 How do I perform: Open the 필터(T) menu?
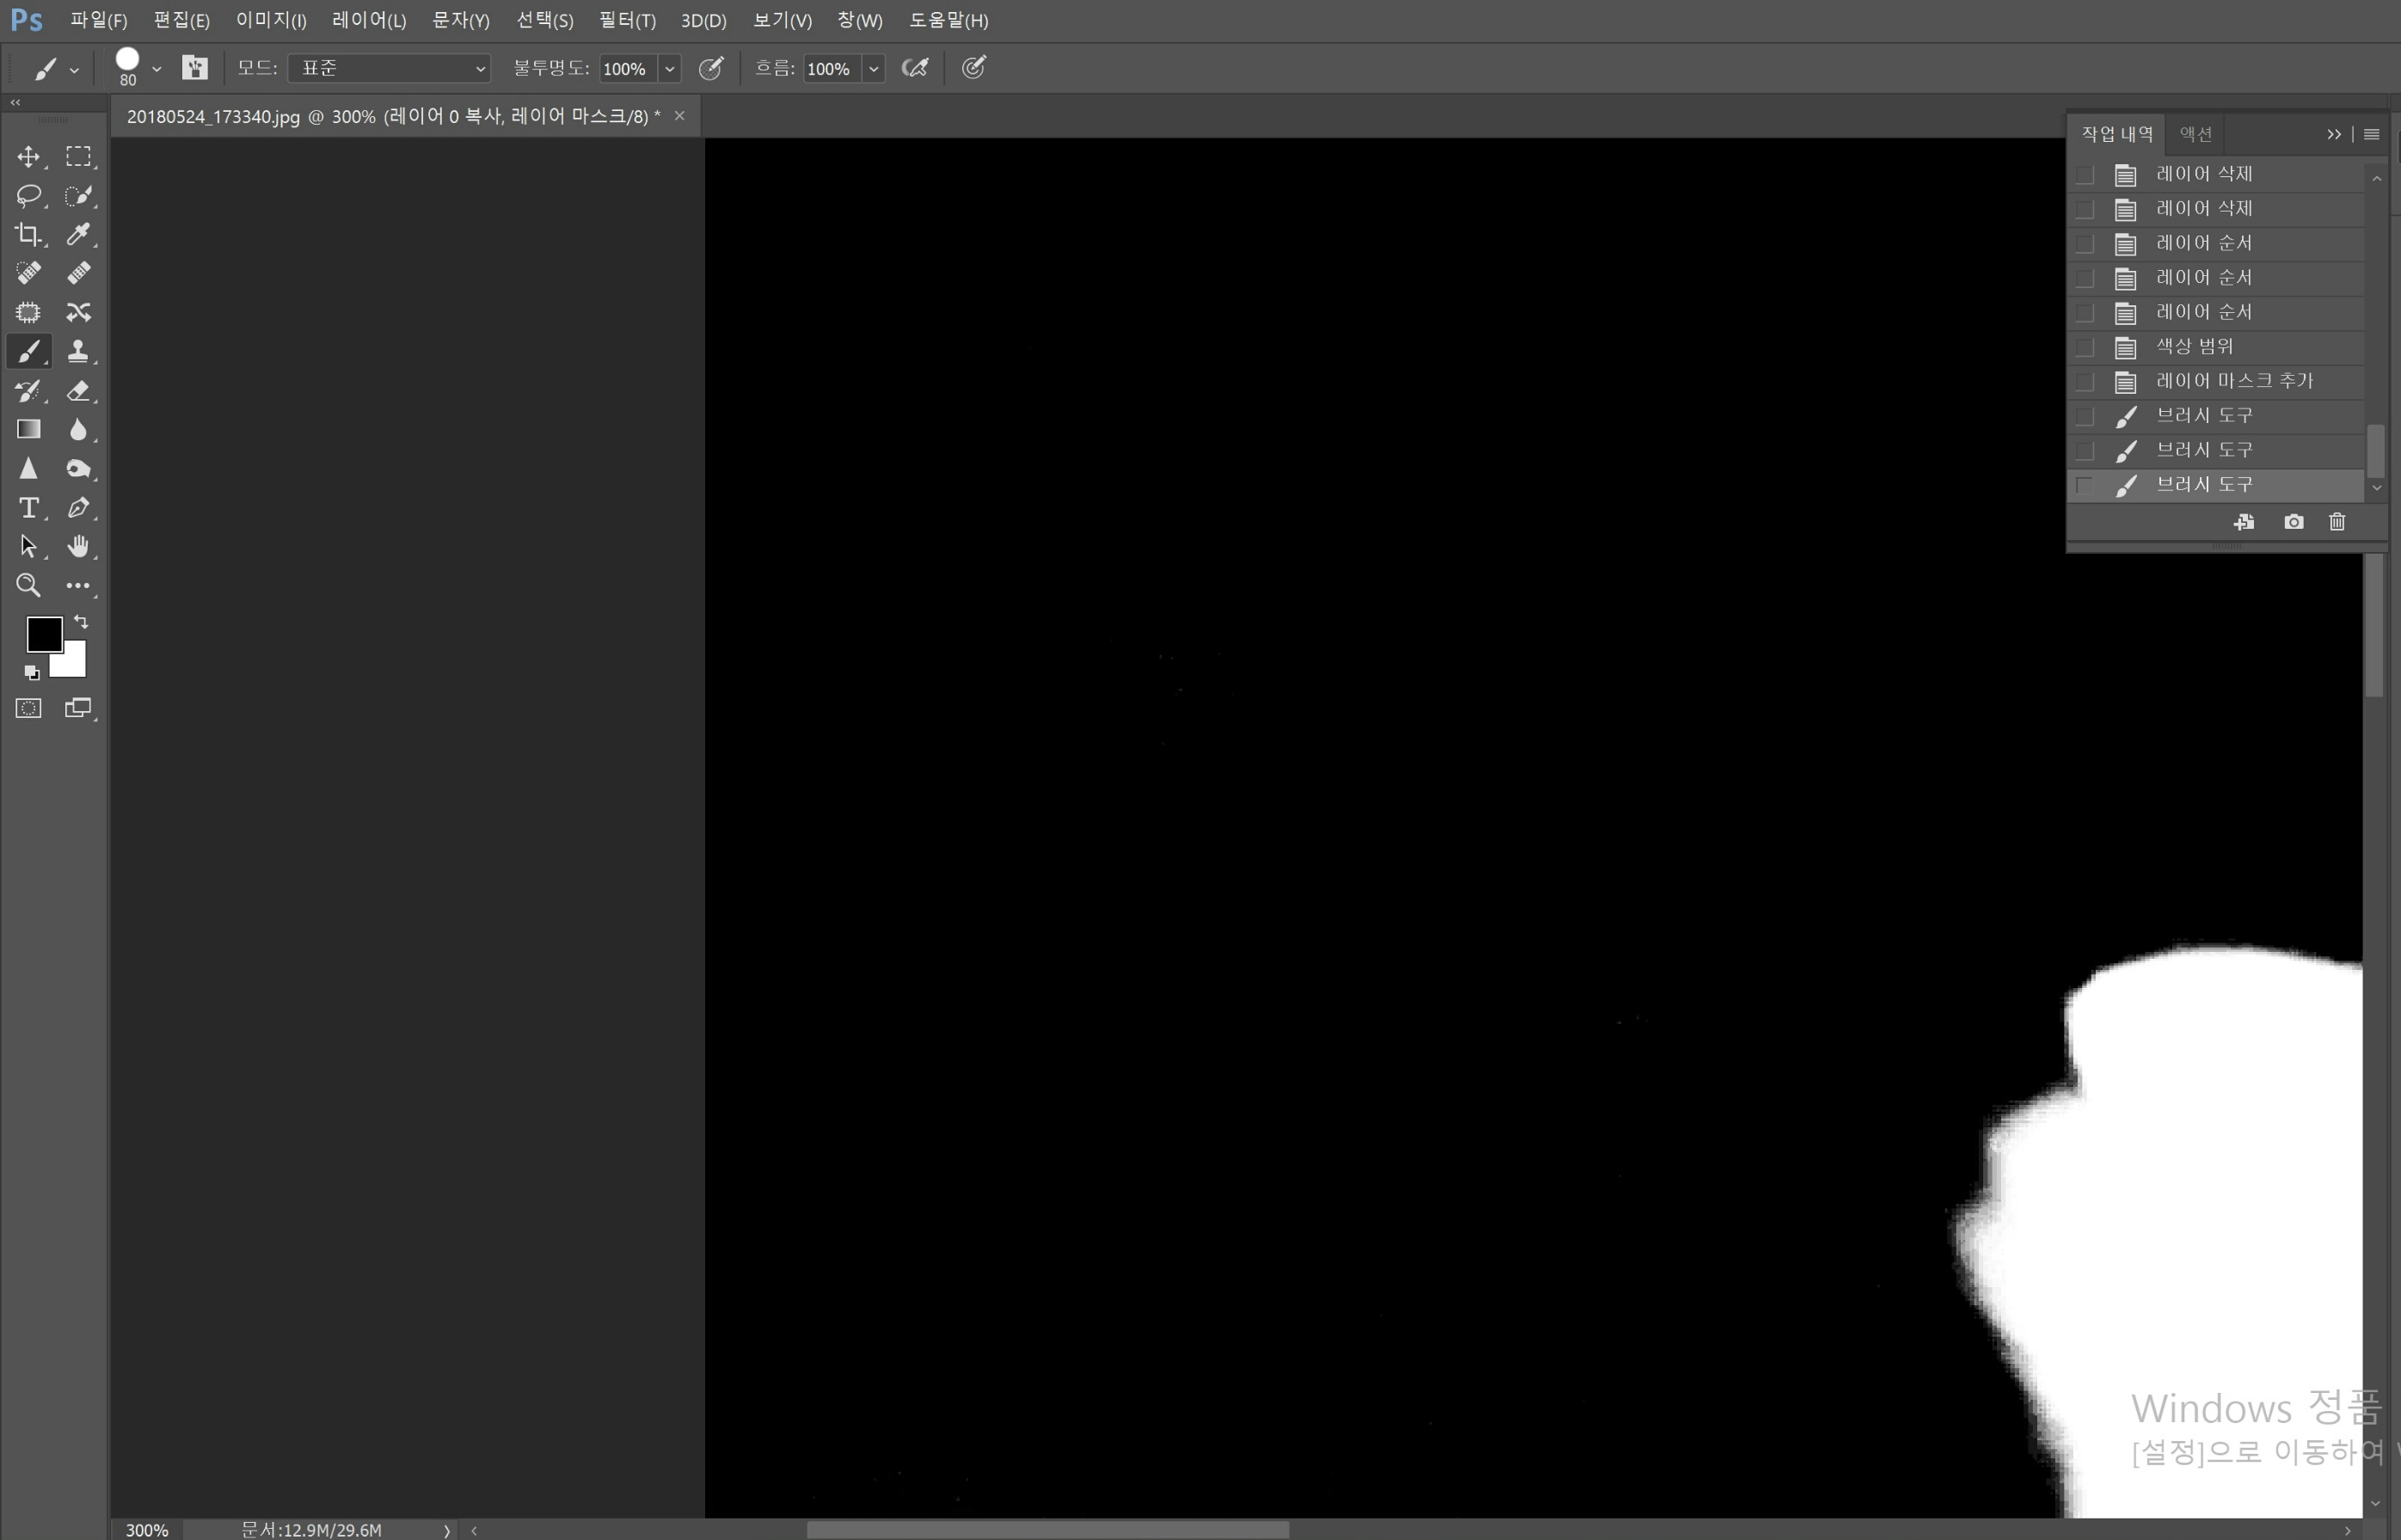(627, 20)
